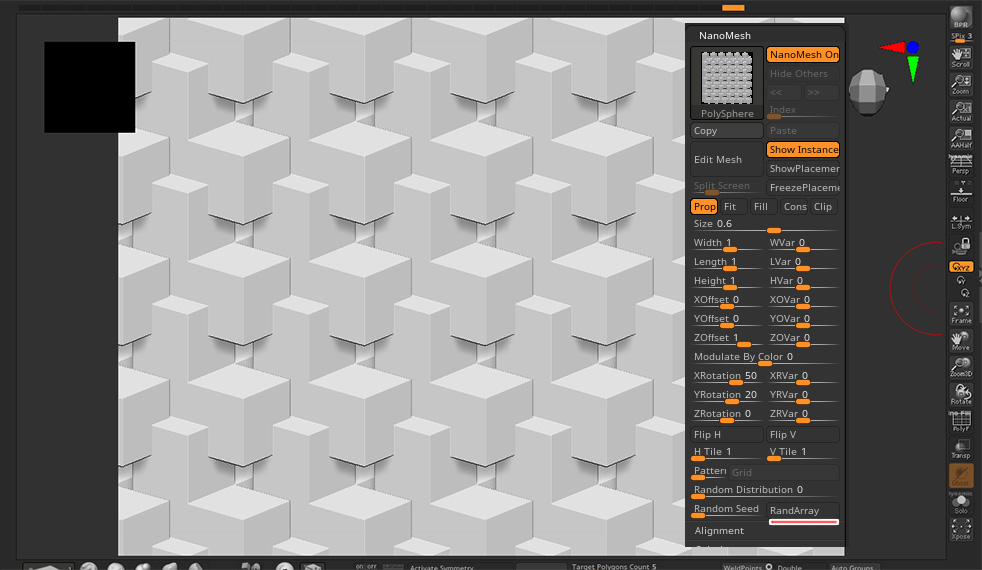Select the Move hand icon
Viewport: 982px width, 570px height.
coord(961,341)
